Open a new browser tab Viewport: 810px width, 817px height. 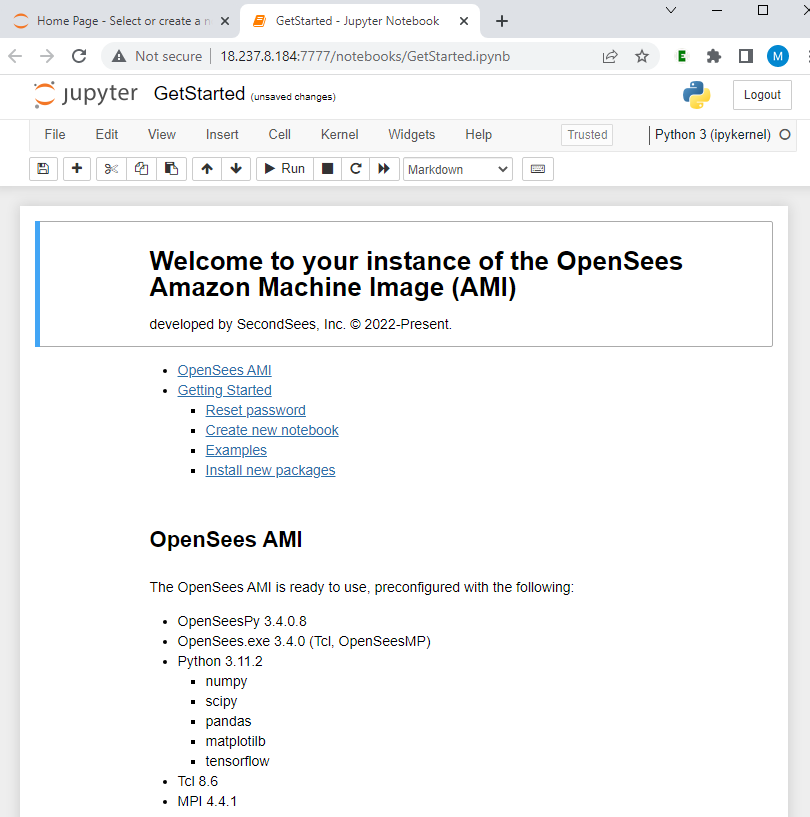tap(502, 21)
